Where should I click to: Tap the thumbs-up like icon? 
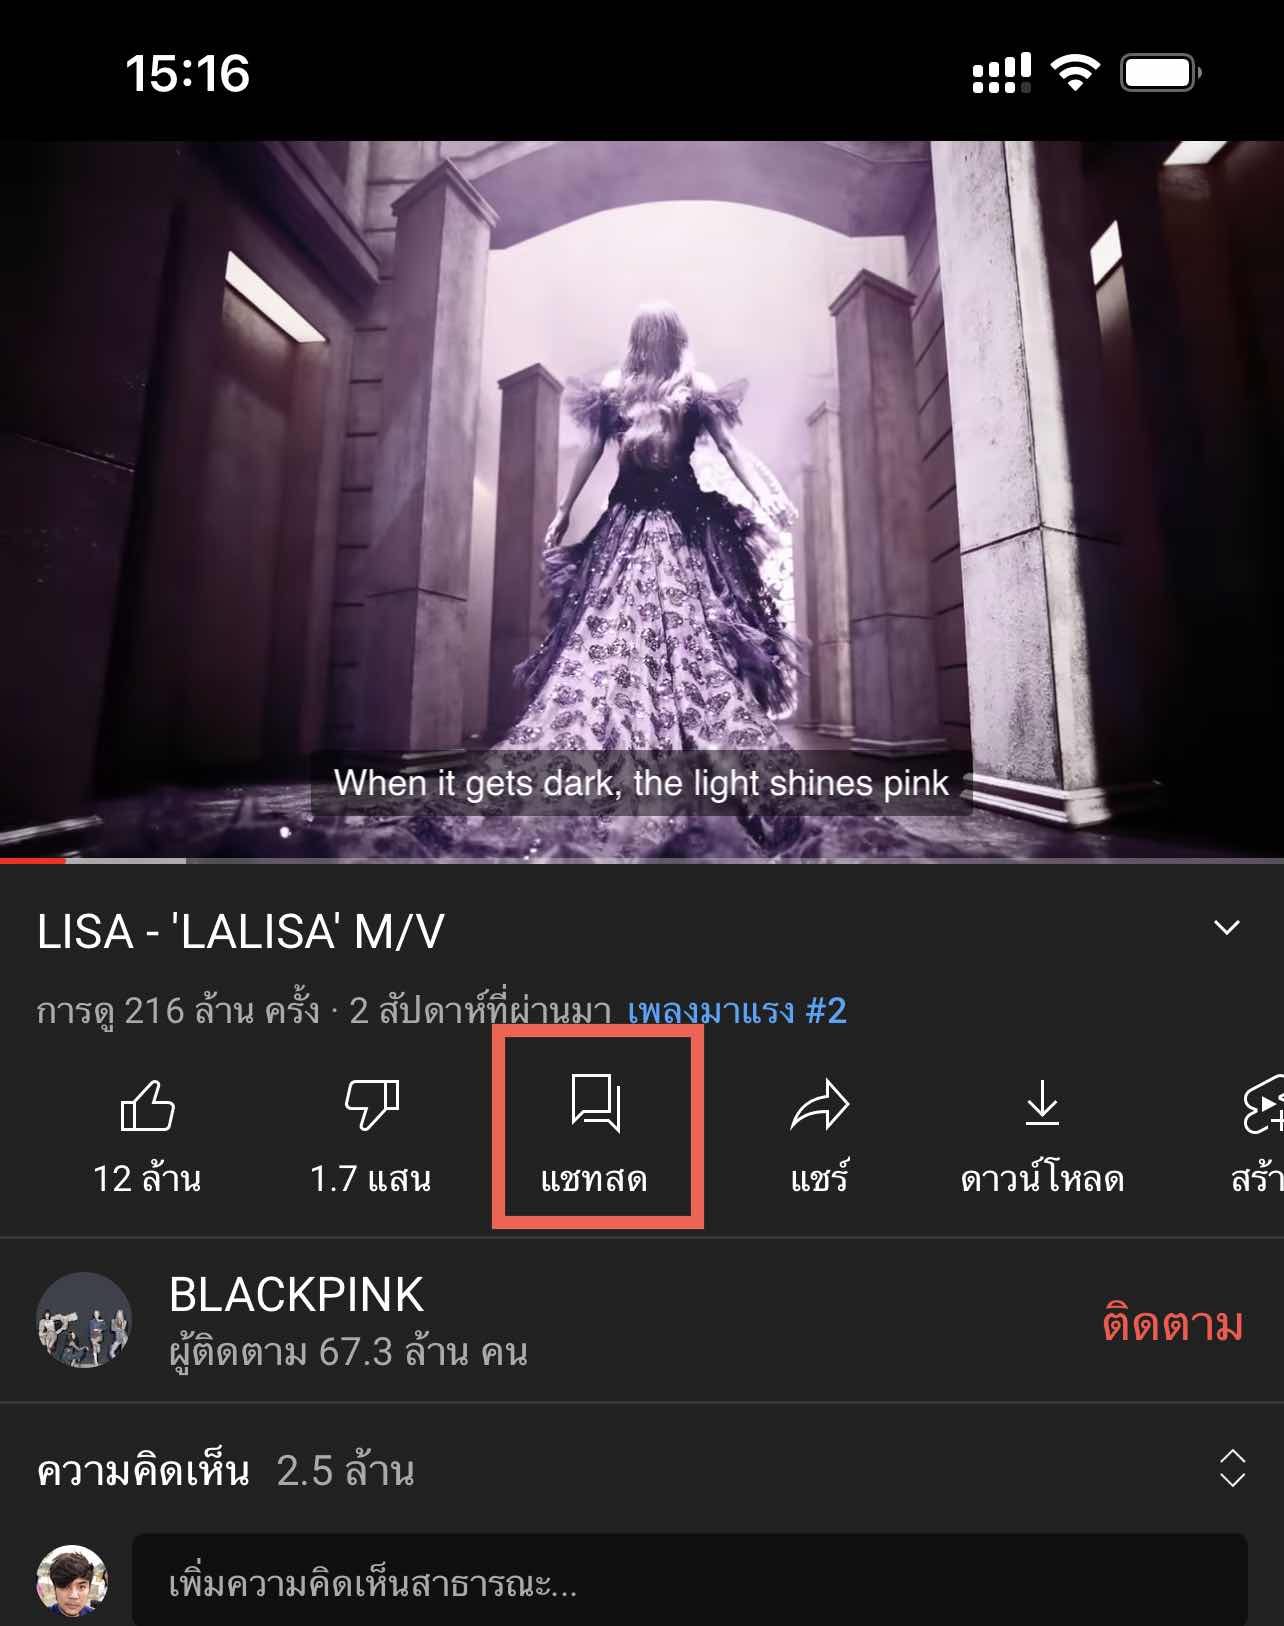147,1105
